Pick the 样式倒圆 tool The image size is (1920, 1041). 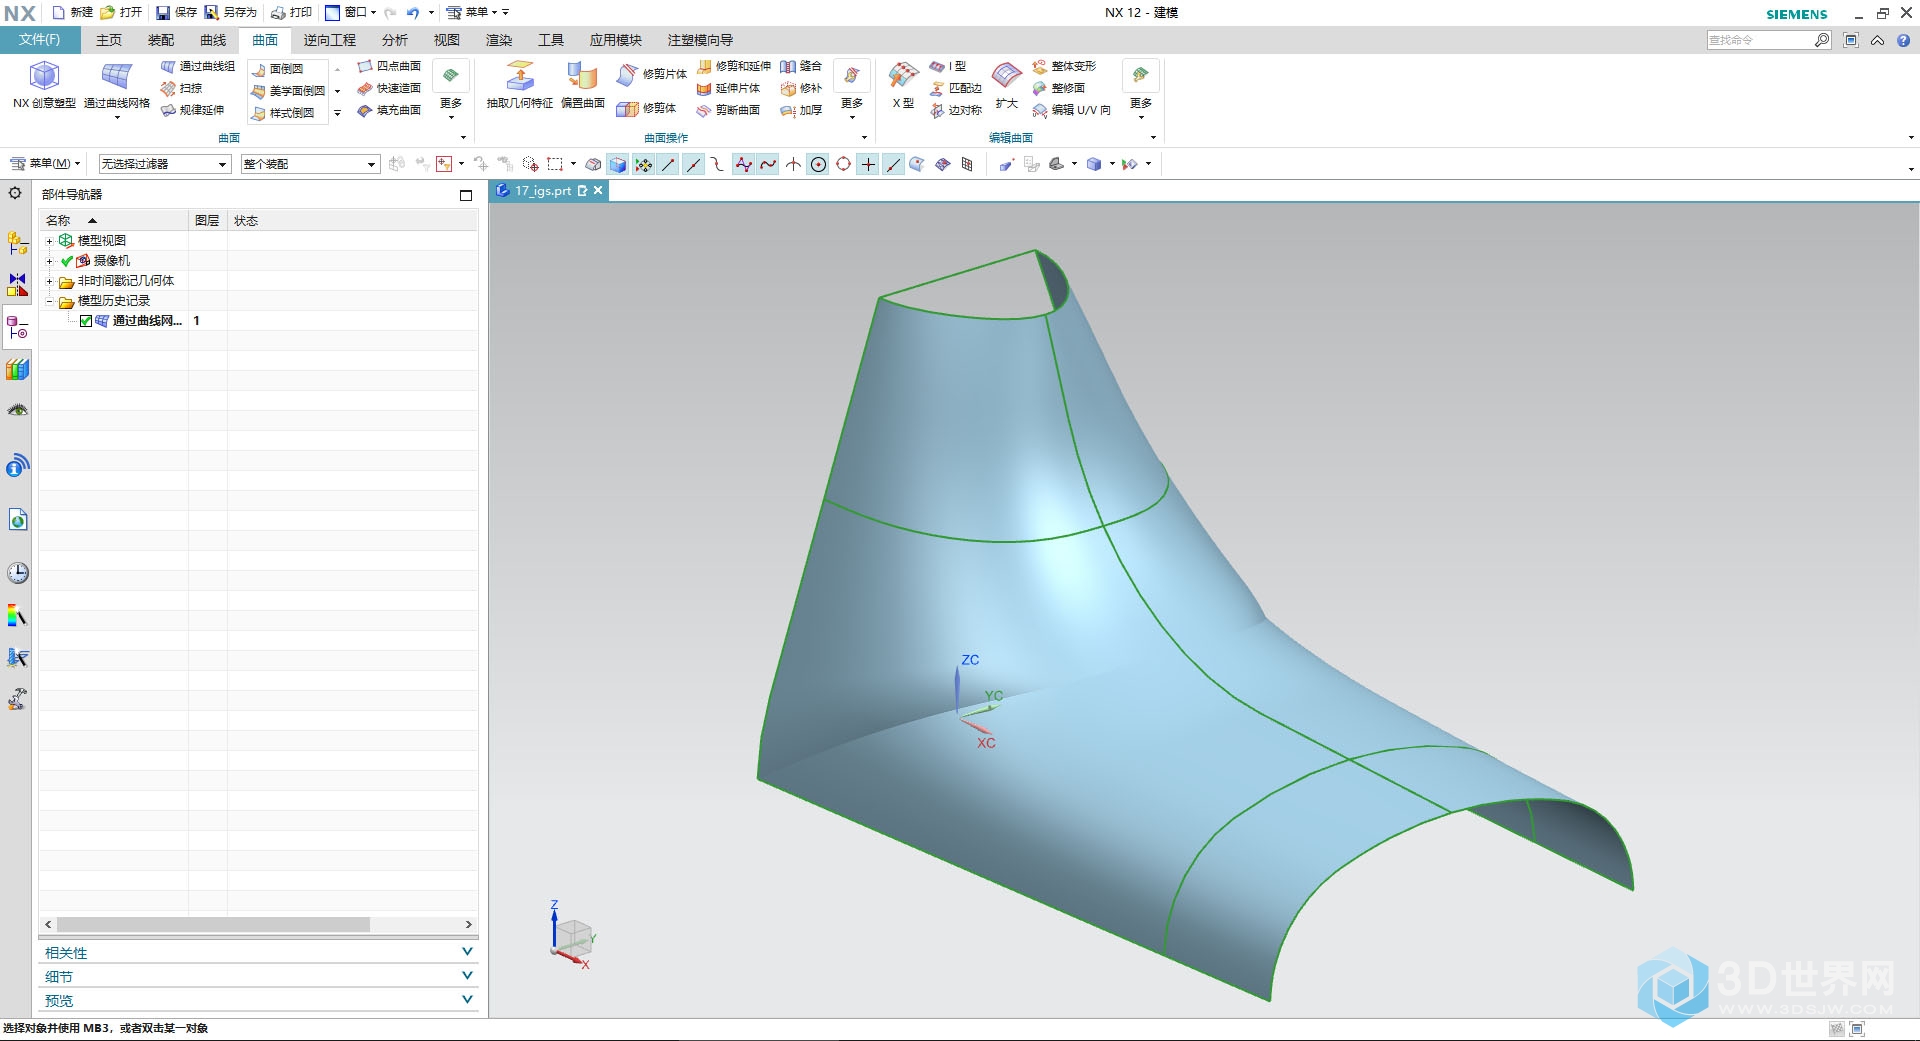(x=283, y=113)
